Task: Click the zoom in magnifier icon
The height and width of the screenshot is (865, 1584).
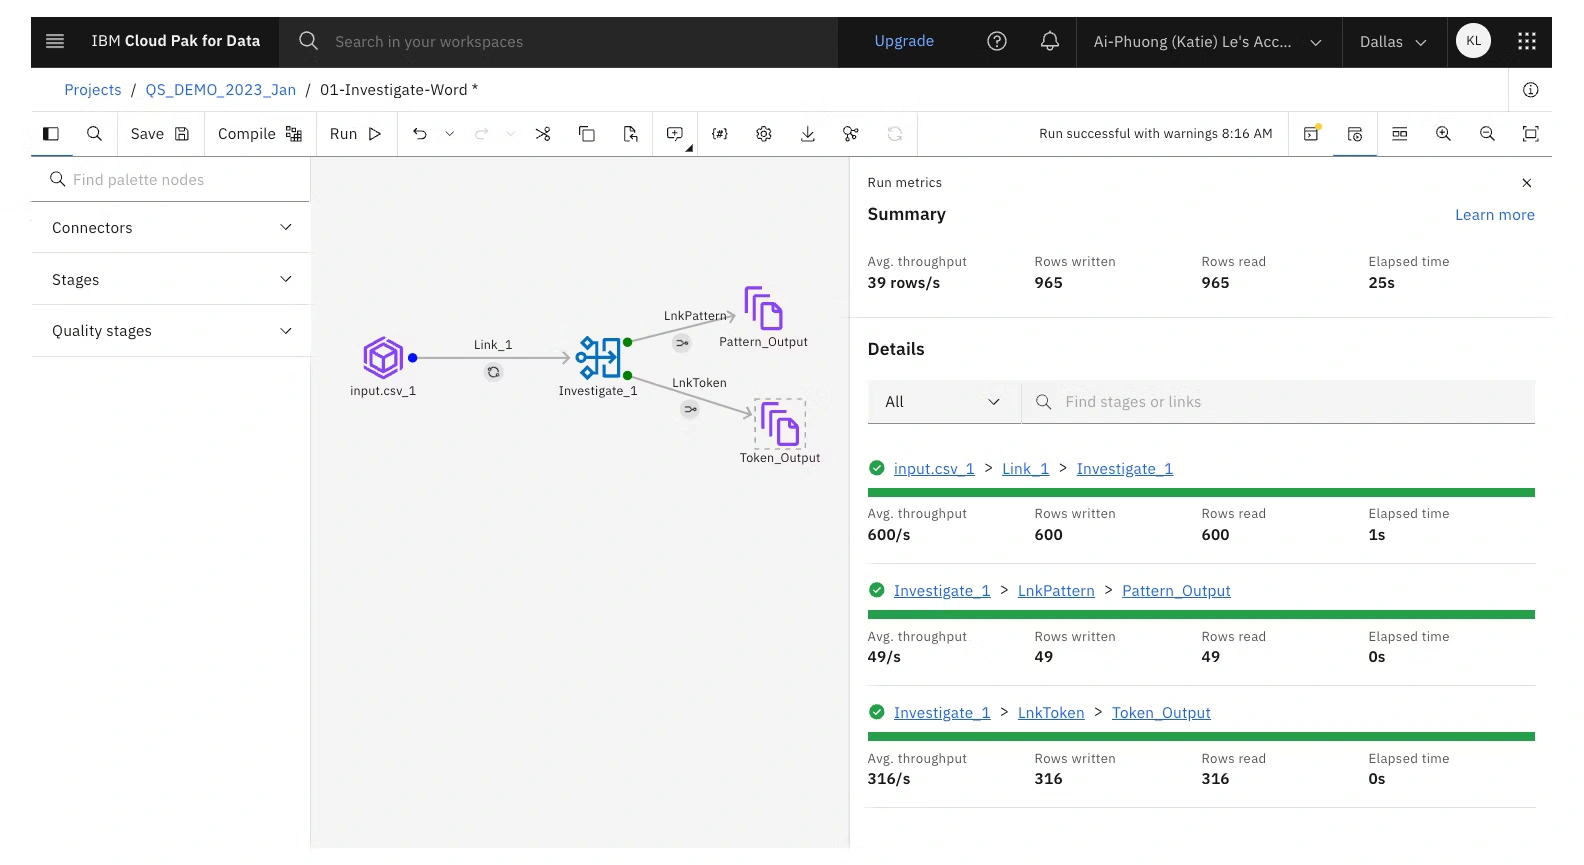Action: pyautogui.click(x=1443, y=134)
